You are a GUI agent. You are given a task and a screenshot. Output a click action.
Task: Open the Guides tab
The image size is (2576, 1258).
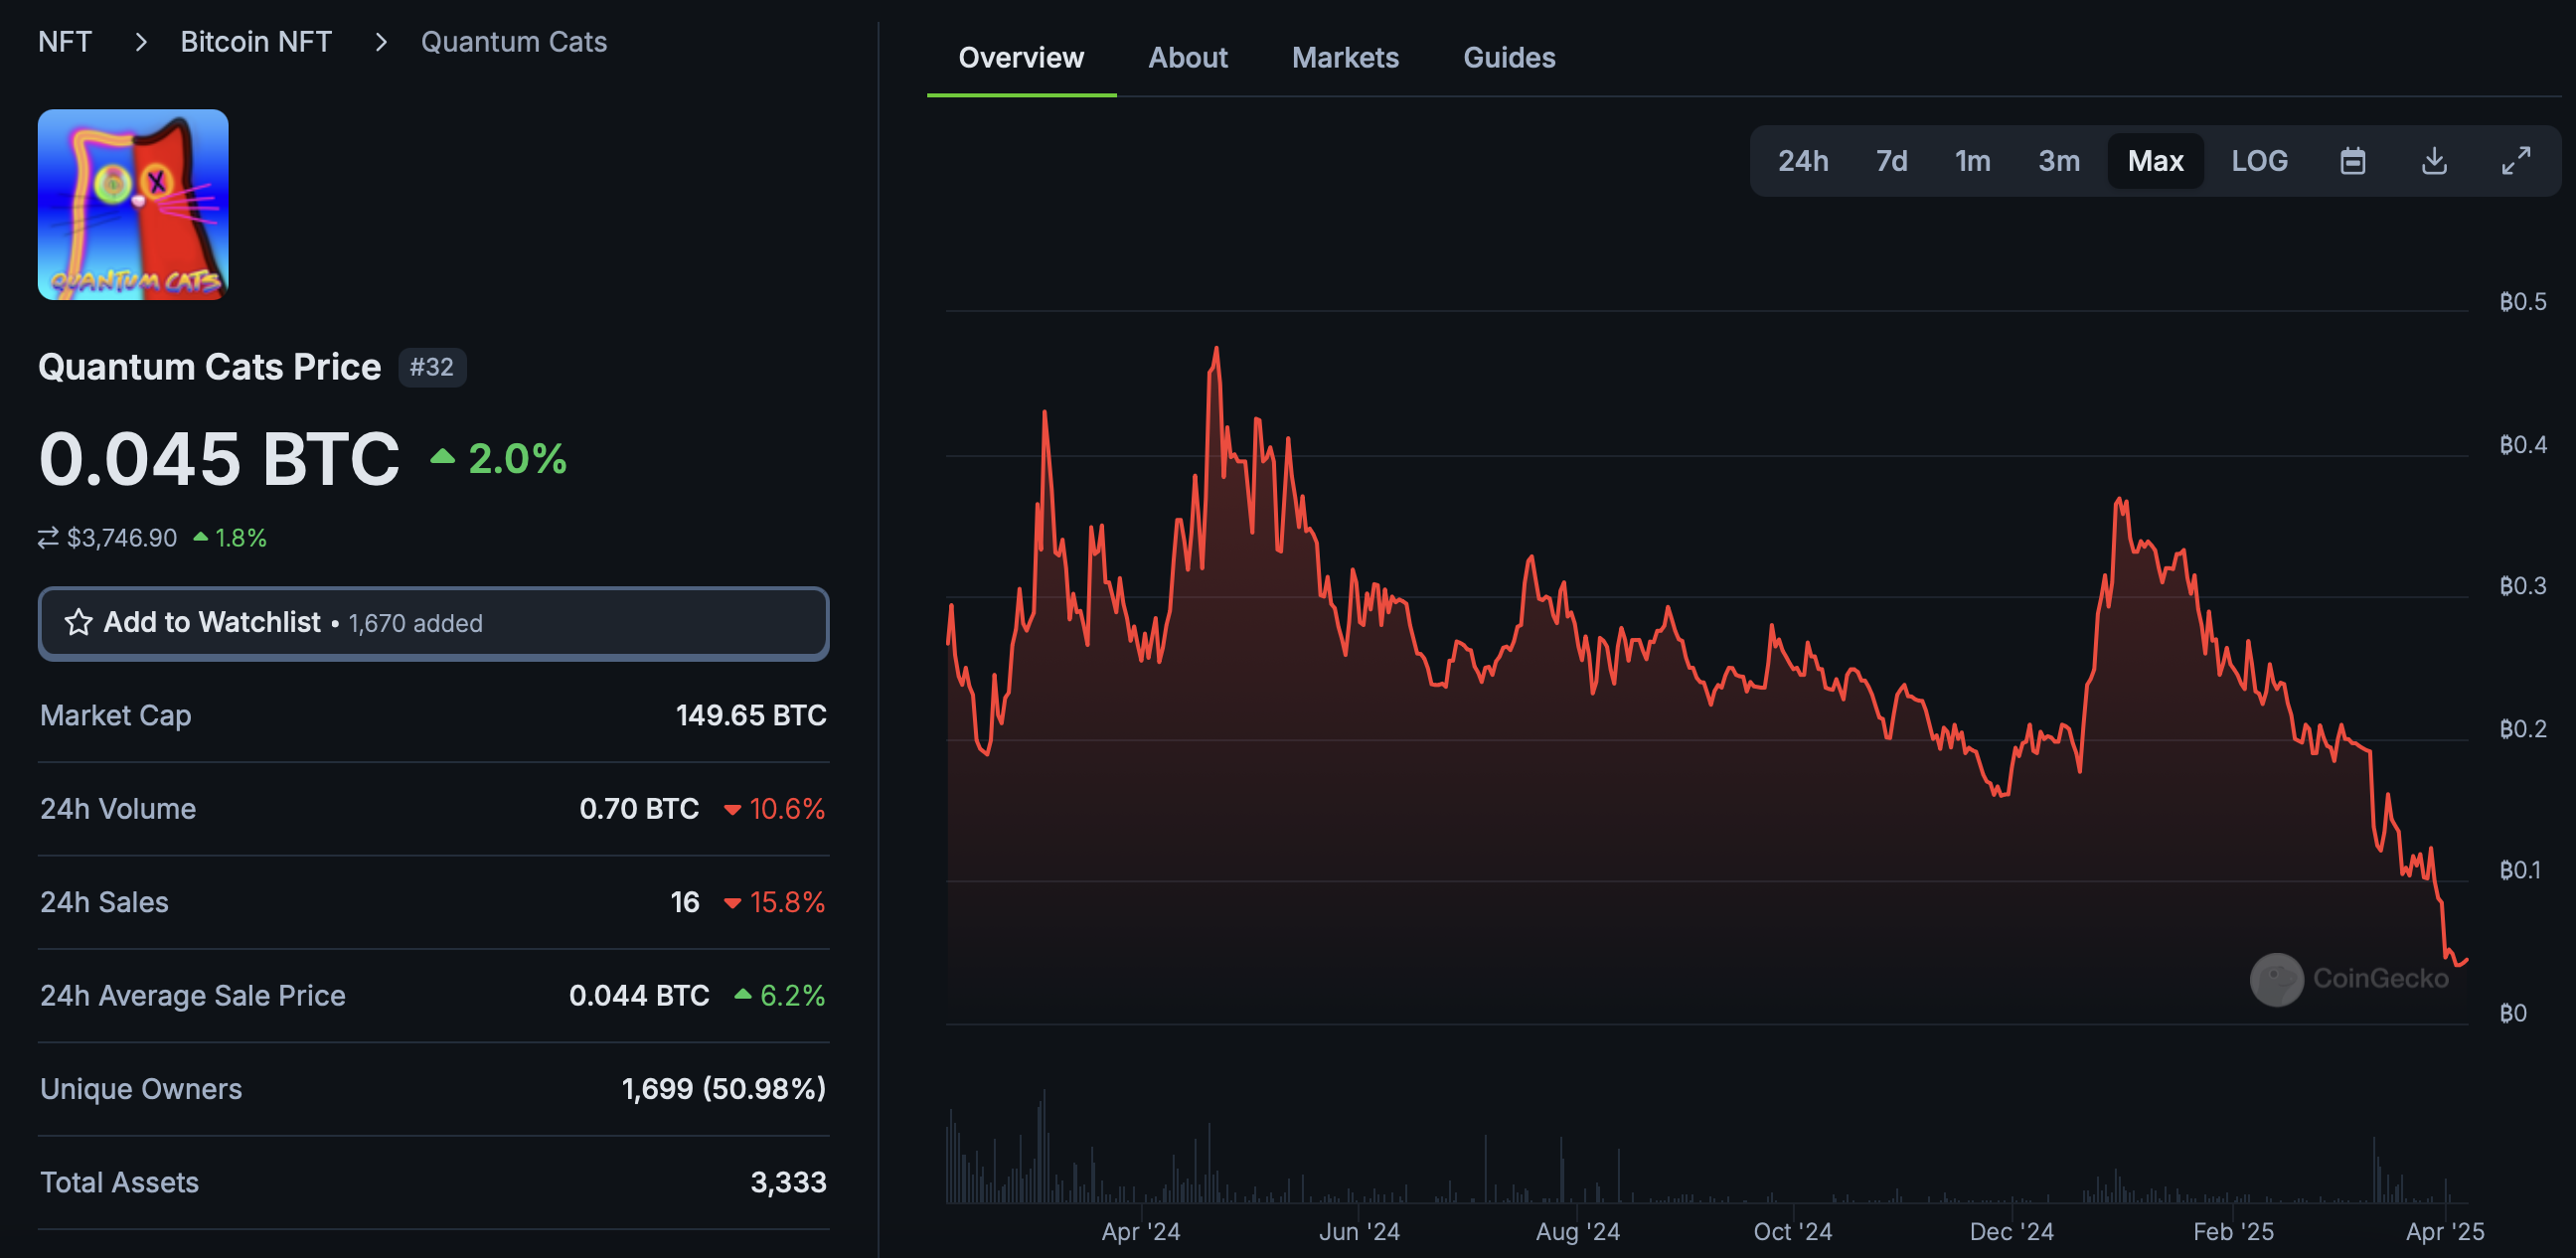tap(1509, 58)
